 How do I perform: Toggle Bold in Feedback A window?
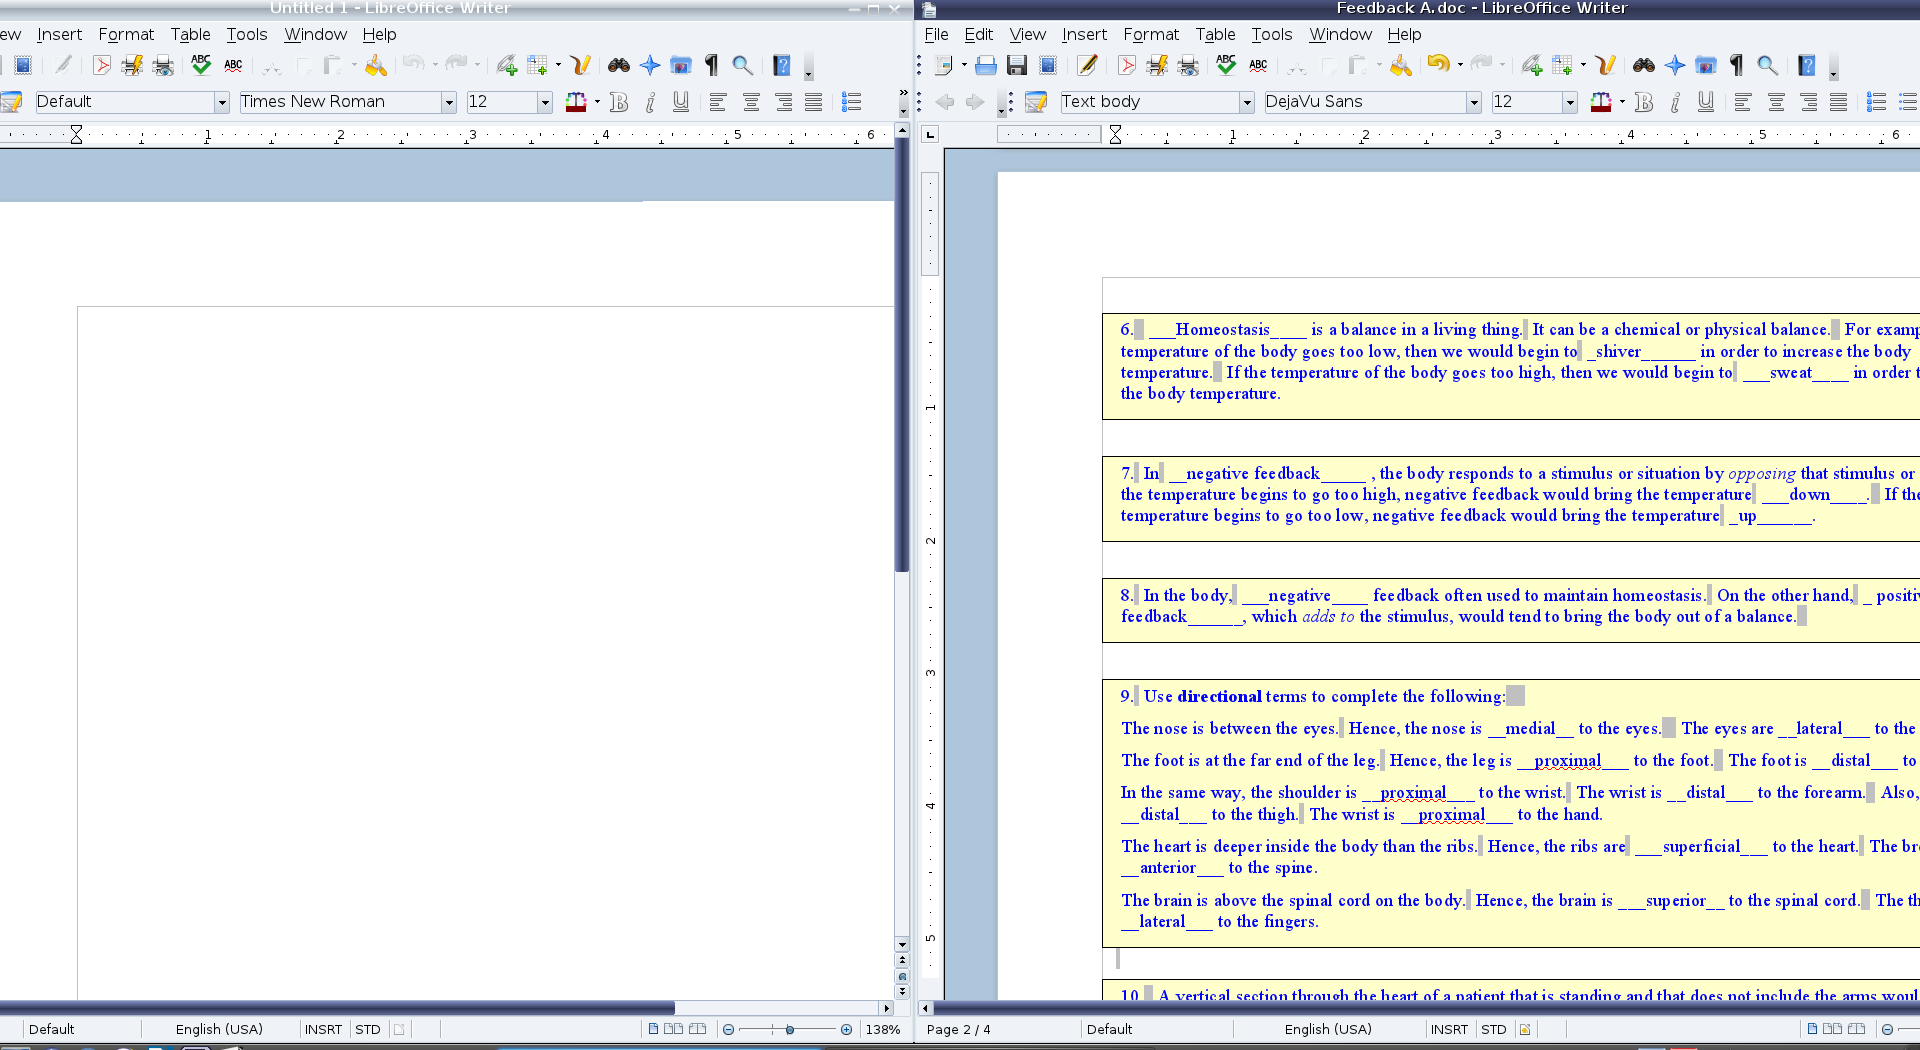point(1644,102)
